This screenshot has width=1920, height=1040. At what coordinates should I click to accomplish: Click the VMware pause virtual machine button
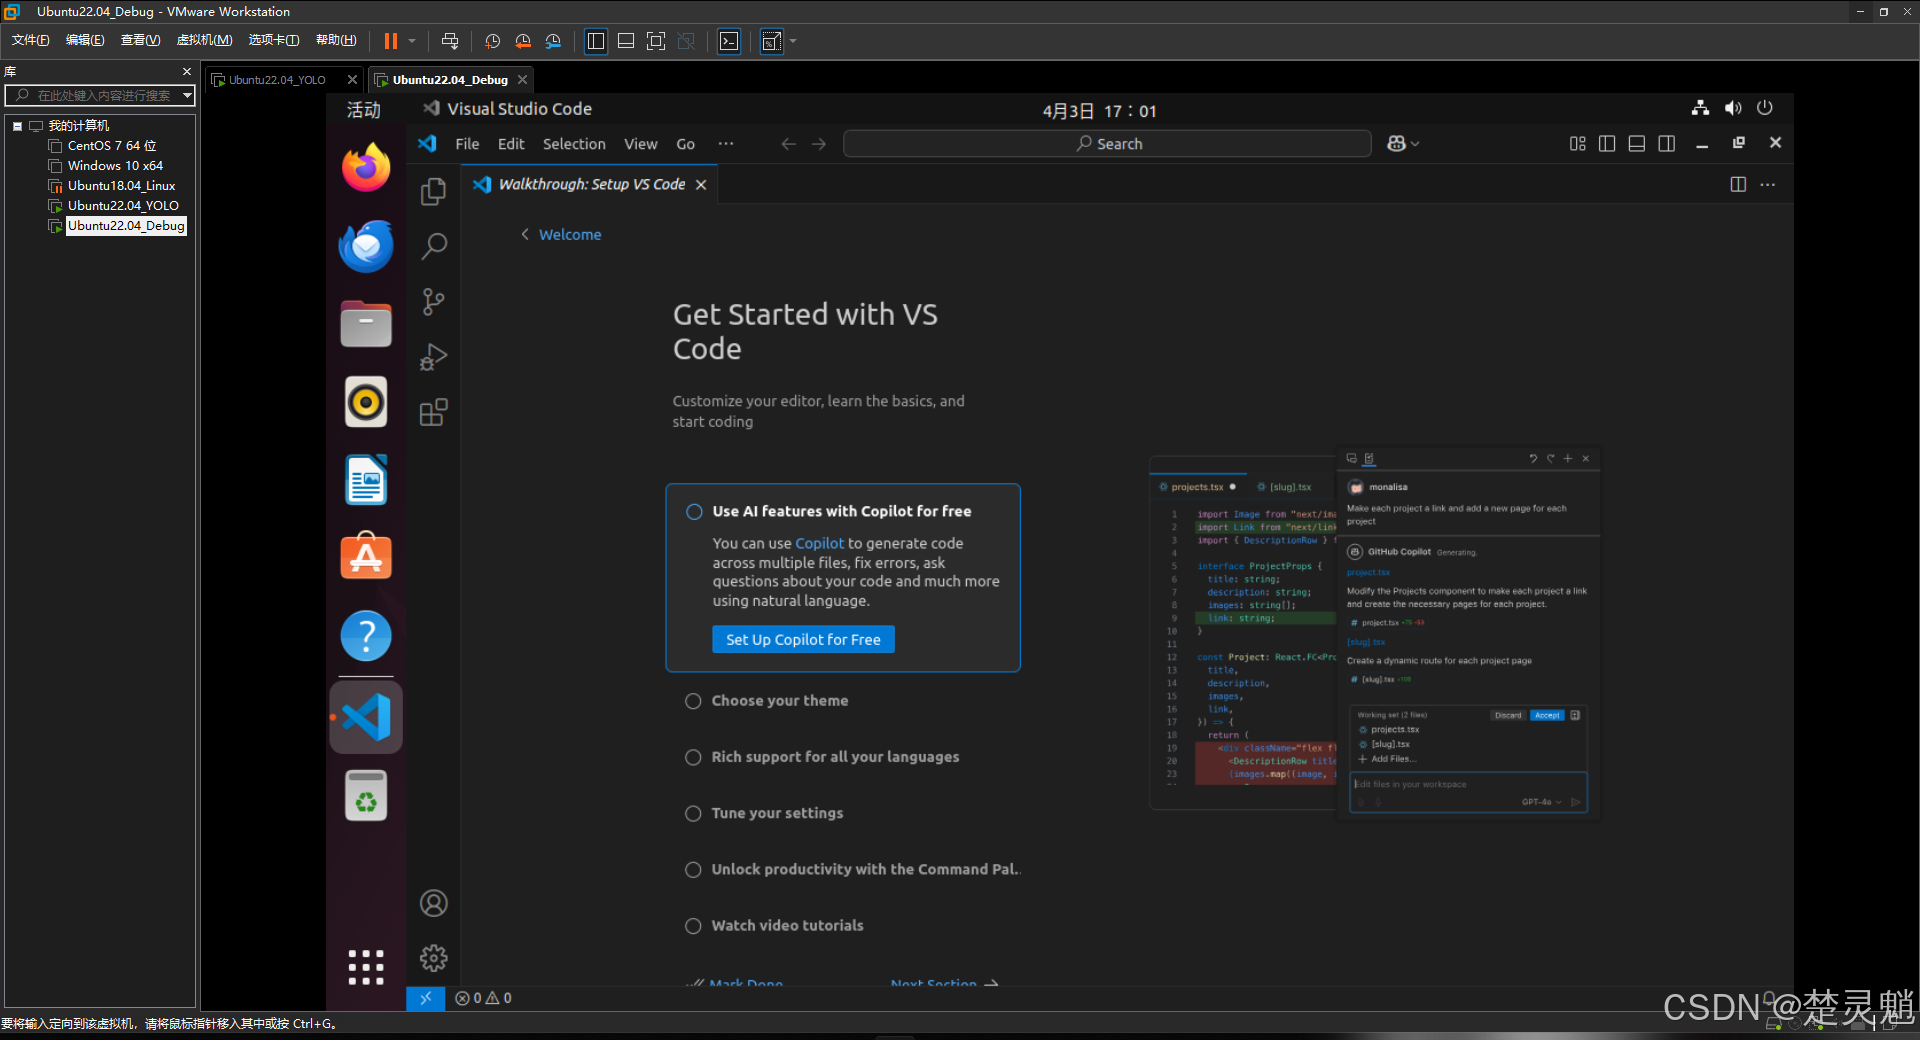coord(391,41)
